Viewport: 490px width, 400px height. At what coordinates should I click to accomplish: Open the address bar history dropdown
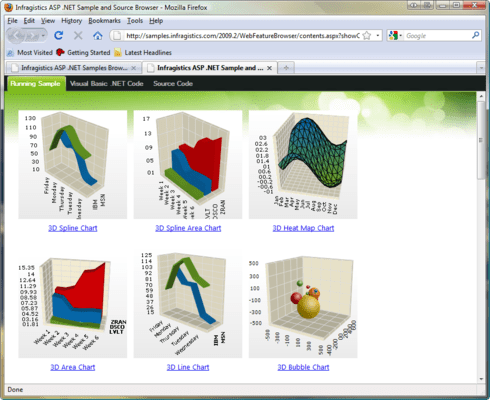pos(378,35)
